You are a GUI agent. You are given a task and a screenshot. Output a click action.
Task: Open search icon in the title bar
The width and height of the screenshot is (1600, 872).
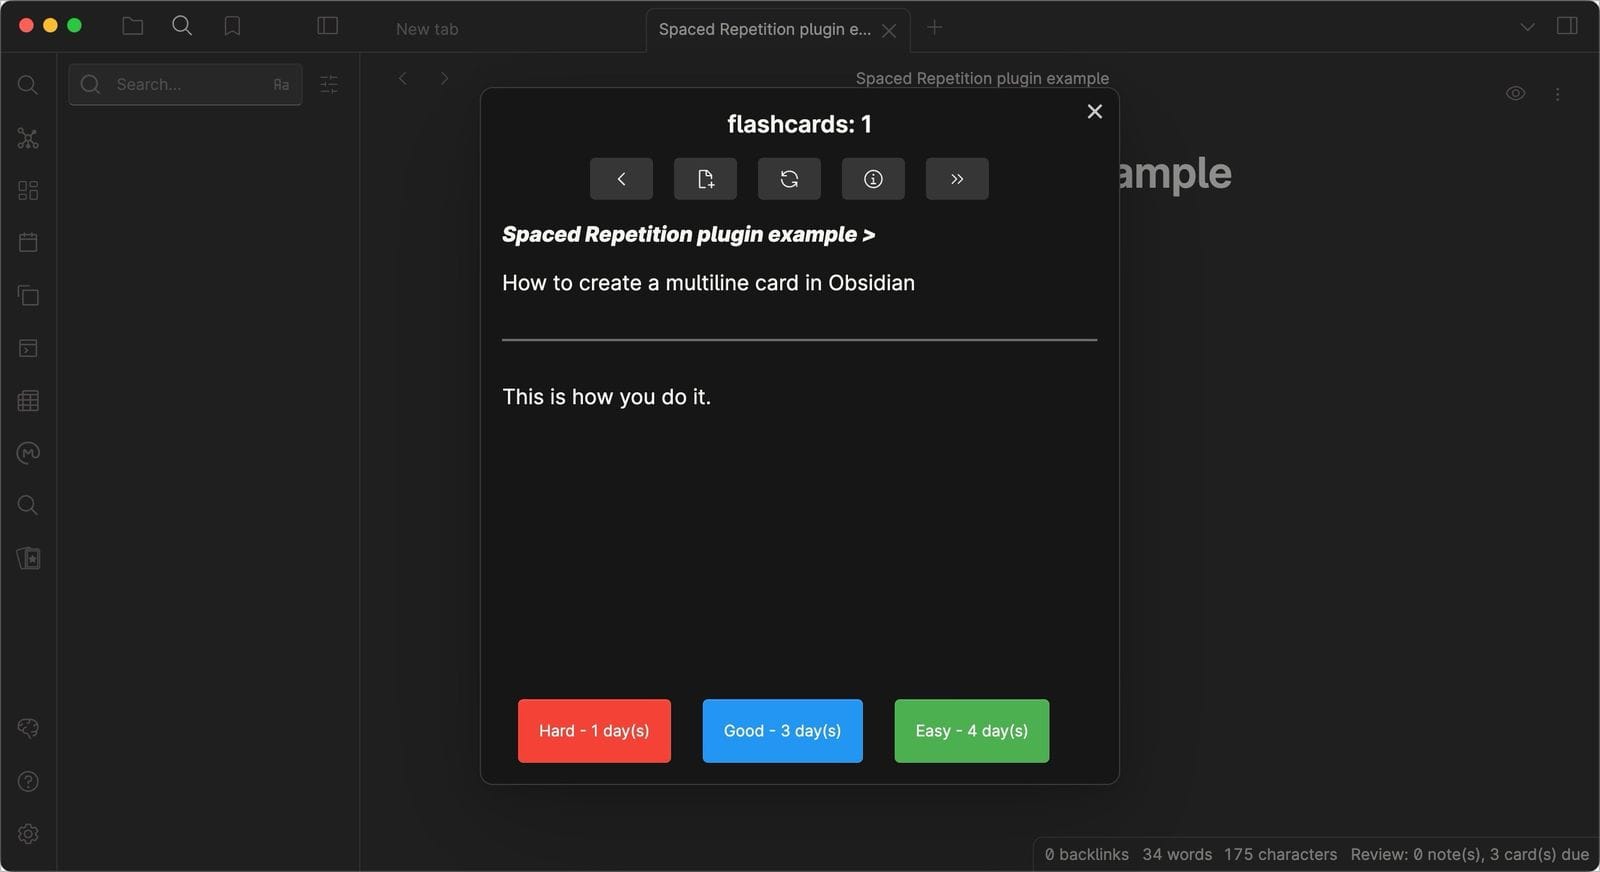tap(182, 26)
